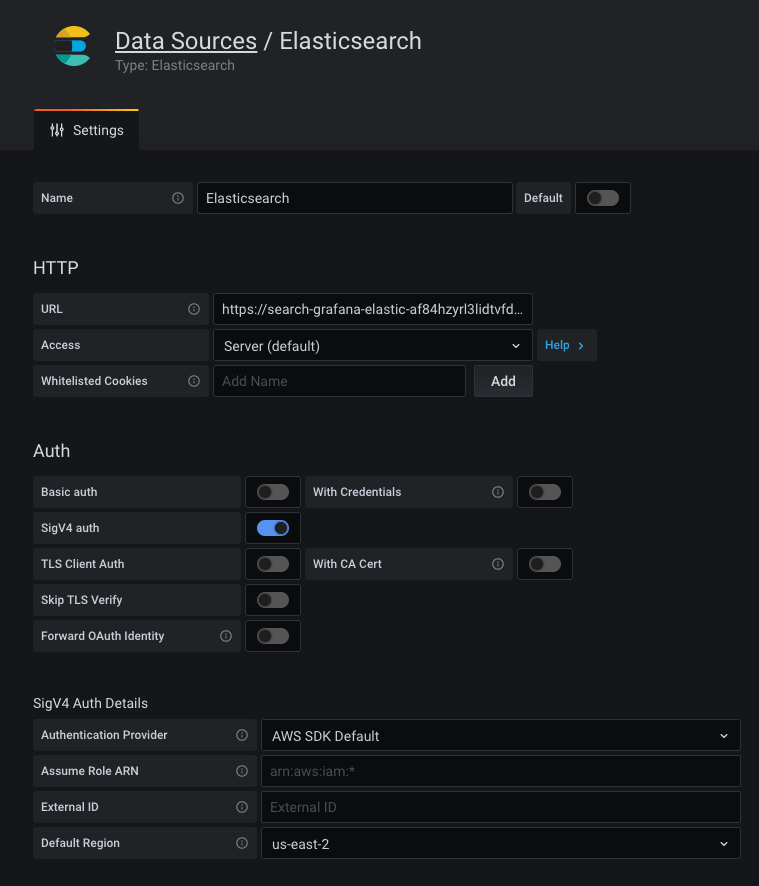Click the Assume Role ARN info icon
The image size is (759, 886).
pyautogui.click(x=241, y=771)
